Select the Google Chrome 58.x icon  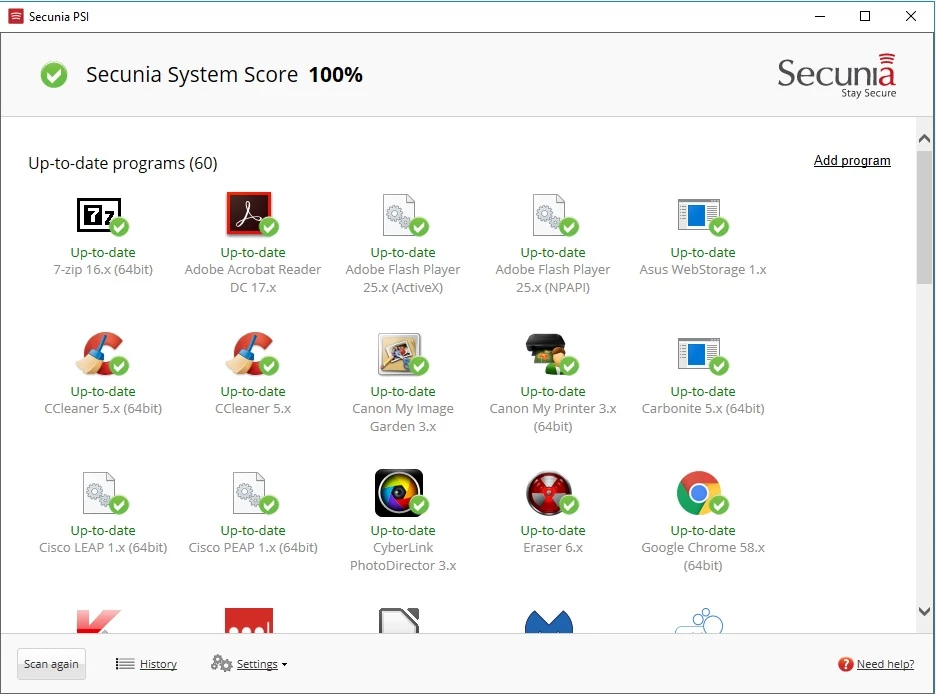[702, 493]
